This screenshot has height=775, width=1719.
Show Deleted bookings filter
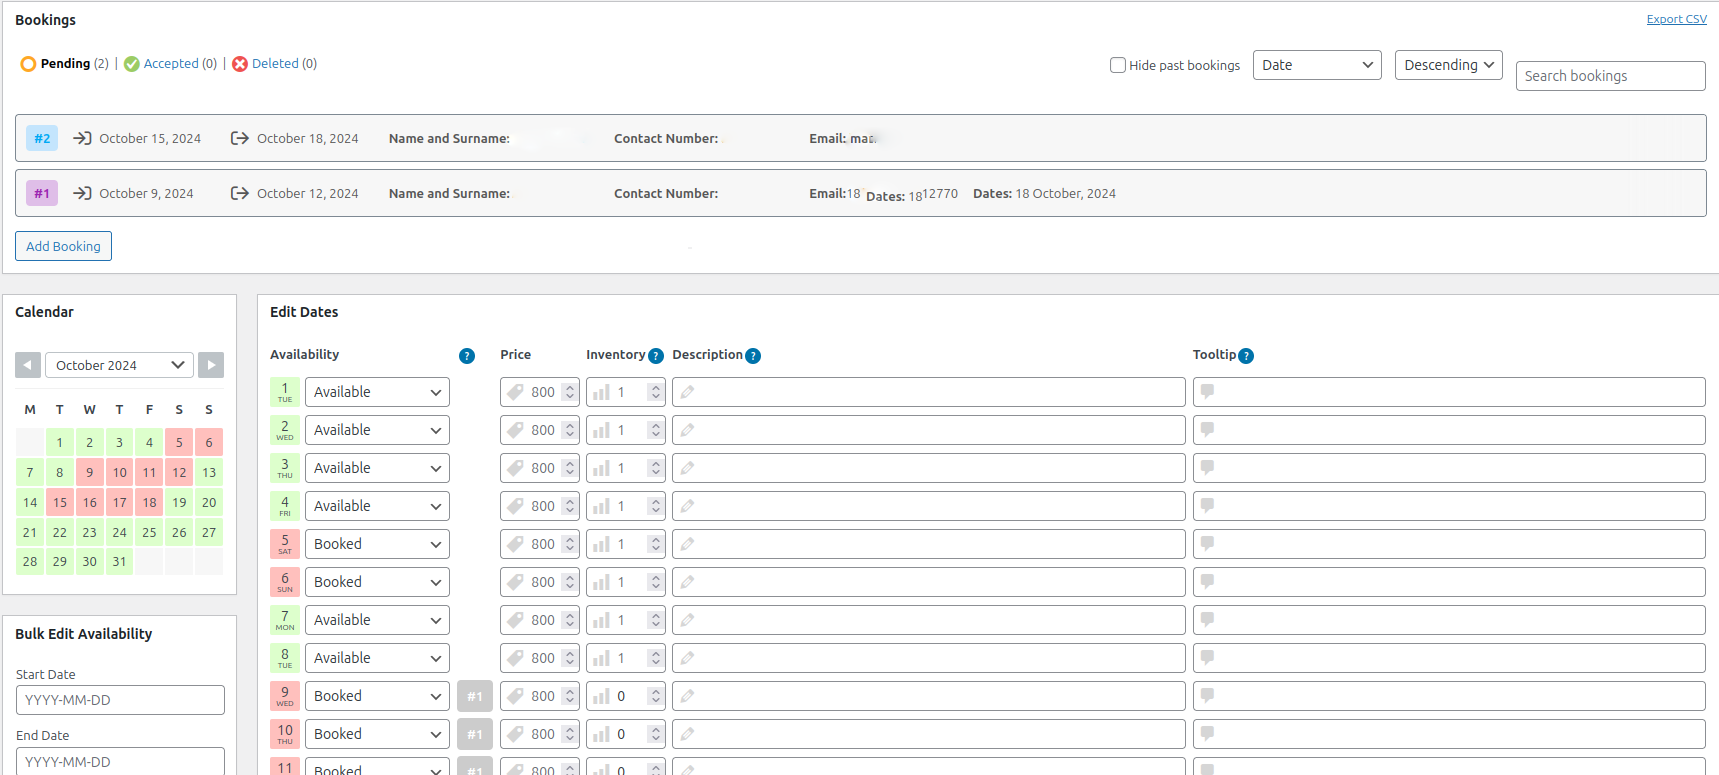click(x=275, y=64)
